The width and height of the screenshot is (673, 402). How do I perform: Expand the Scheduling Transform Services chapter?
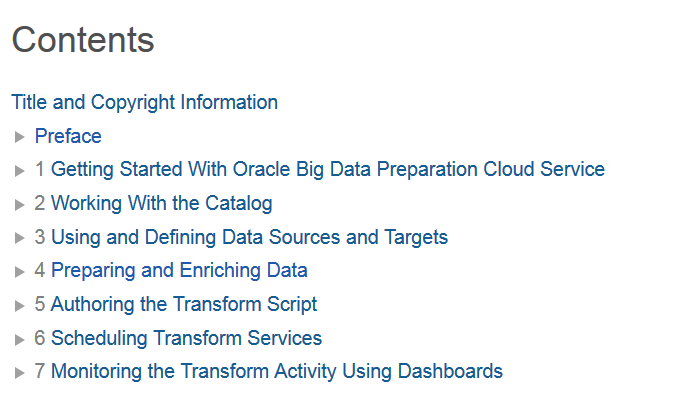click(x=19, y=340)
